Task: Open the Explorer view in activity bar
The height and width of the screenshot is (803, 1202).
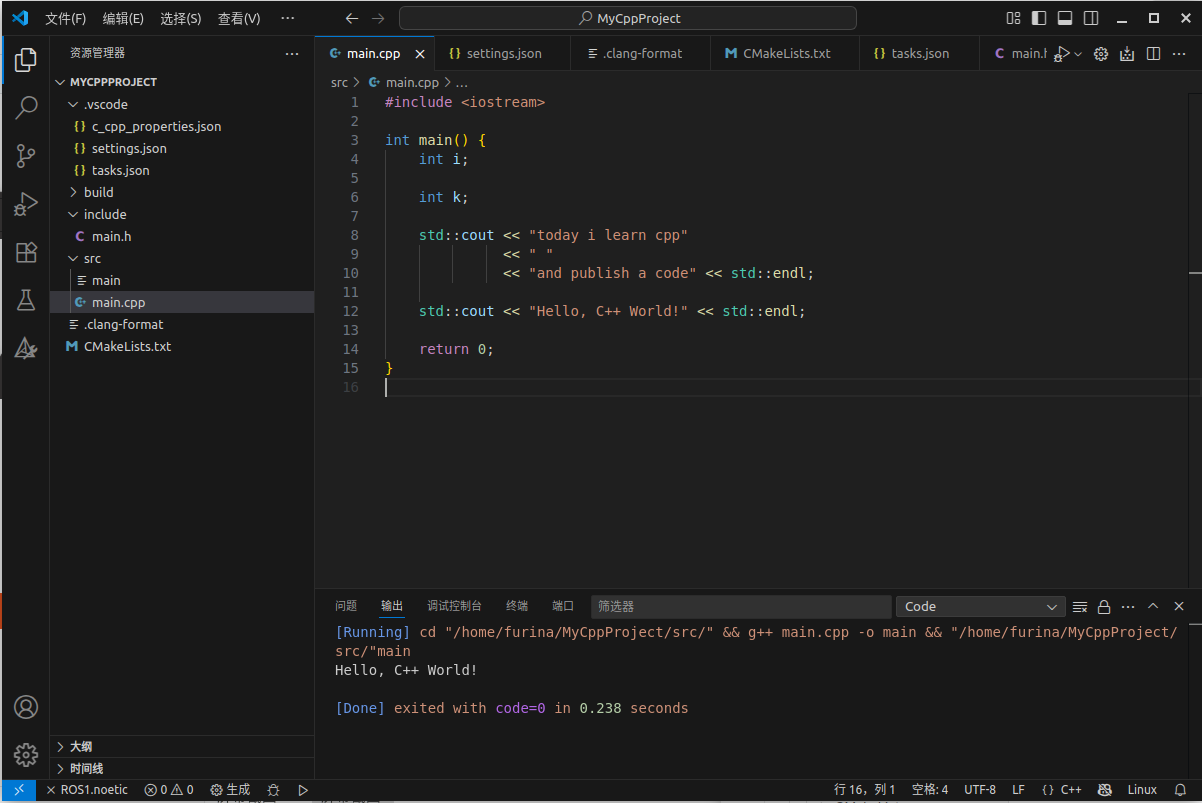Action: tap(26, 60)
